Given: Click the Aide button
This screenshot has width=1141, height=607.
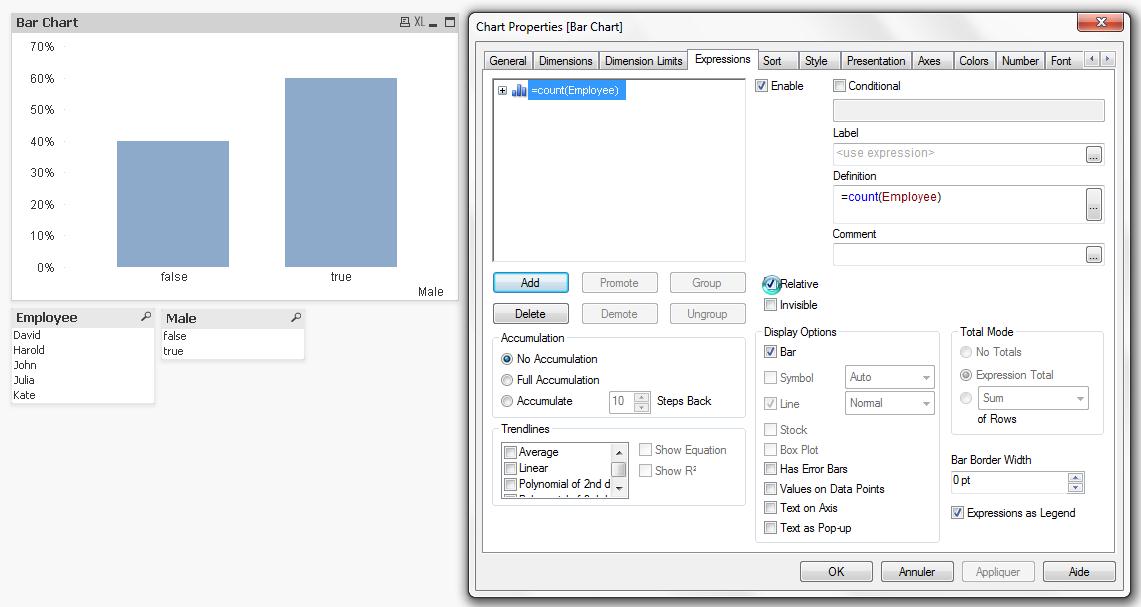Looking at the screenshot, I should 1078,571.
